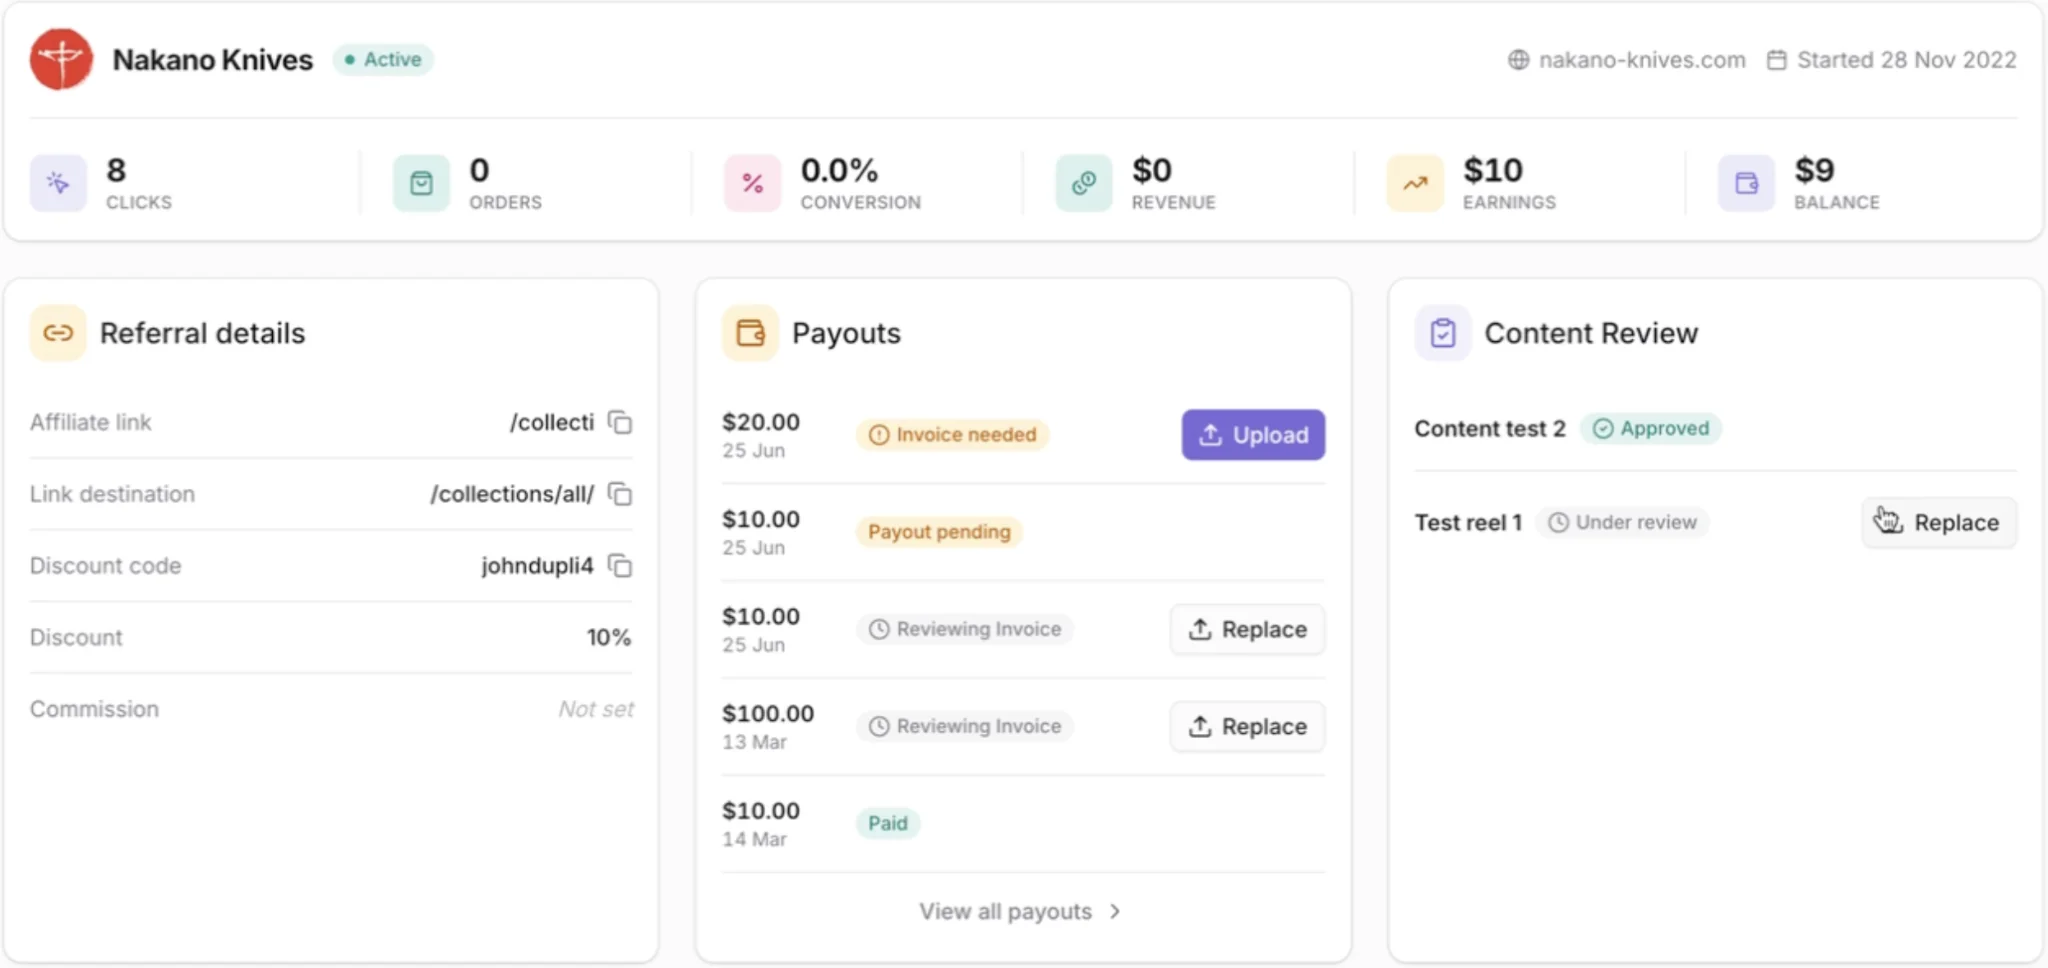Click the Payouts heading
Viewport: 2048px width, 968px height.
(x=846, y=333)
